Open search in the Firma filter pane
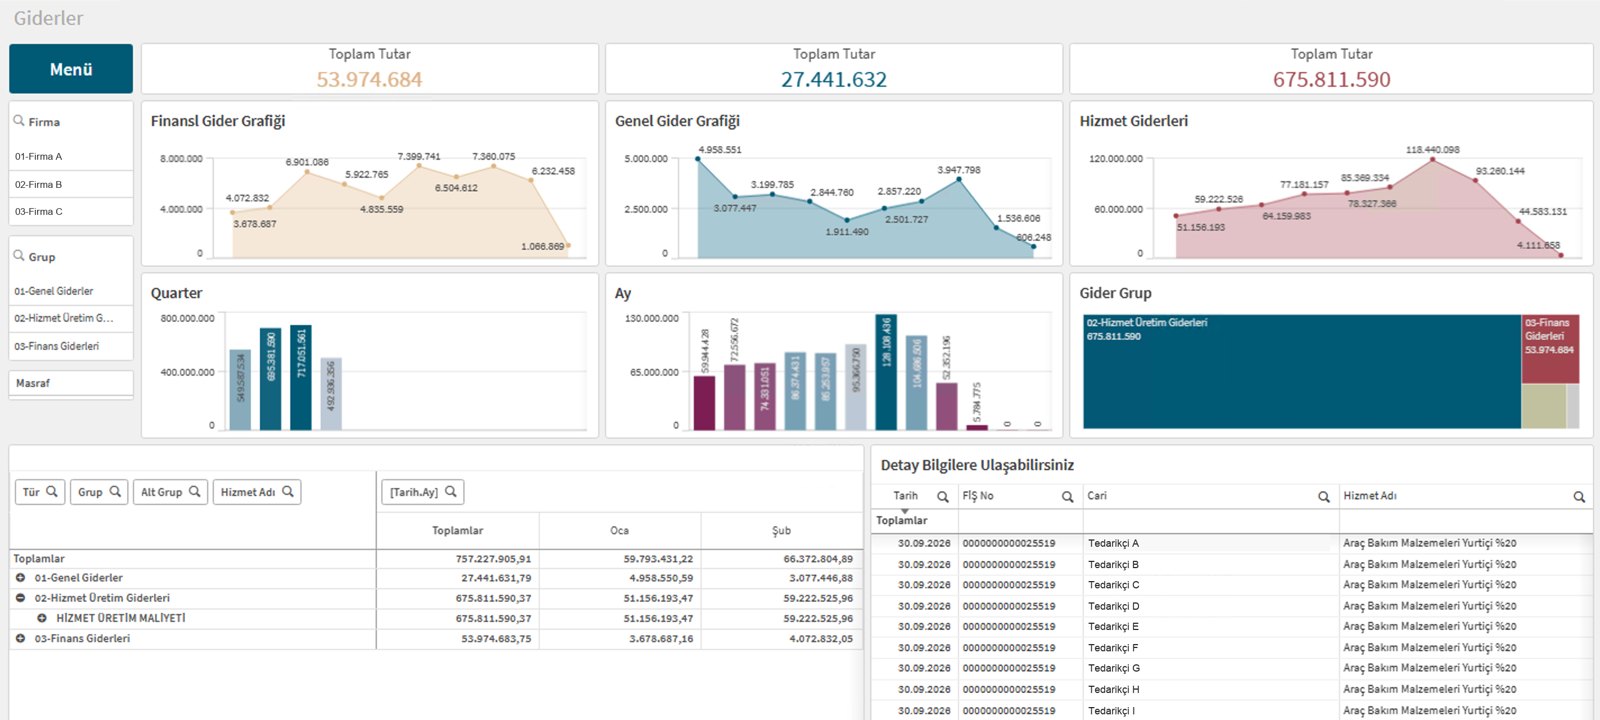 (x=19, y=121)
